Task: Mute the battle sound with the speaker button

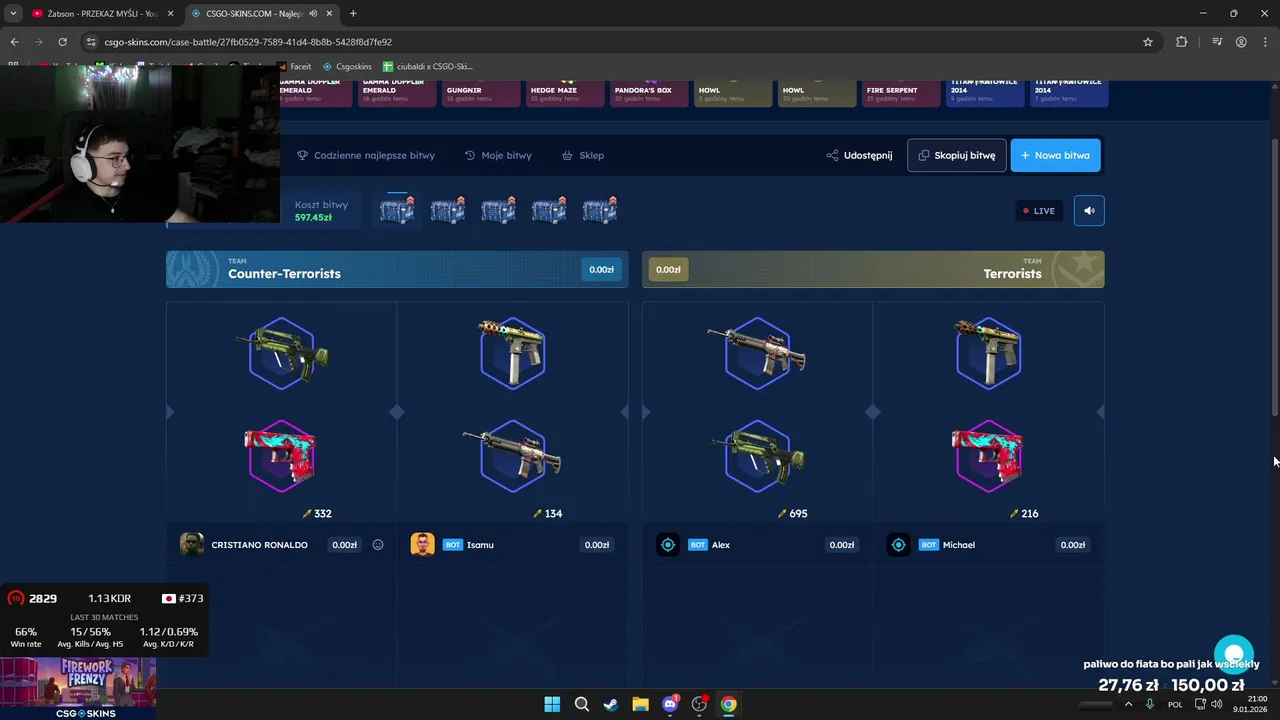Action: click(1089, 210)
